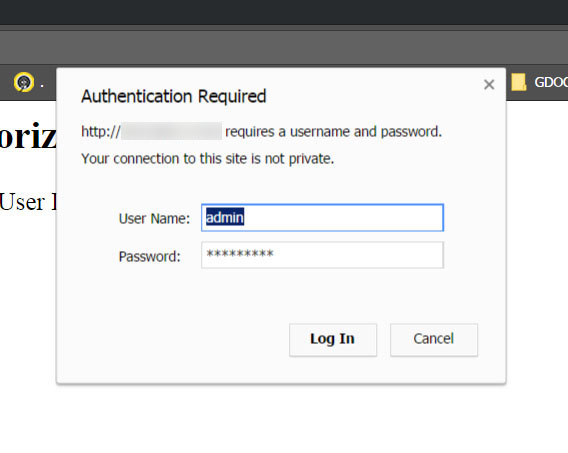Click the Authentication Required dialog title
Viewport: 568px width, 453px height.
(x=174, y=97)
